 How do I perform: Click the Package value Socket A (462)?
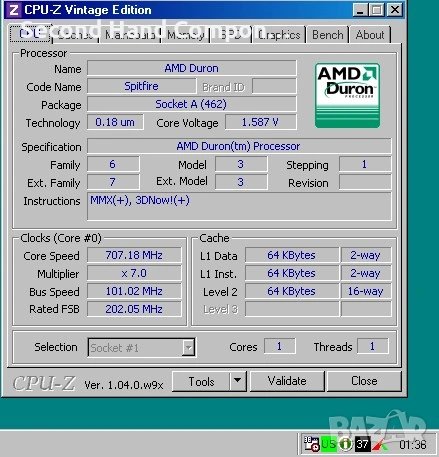tap(192, 104)
